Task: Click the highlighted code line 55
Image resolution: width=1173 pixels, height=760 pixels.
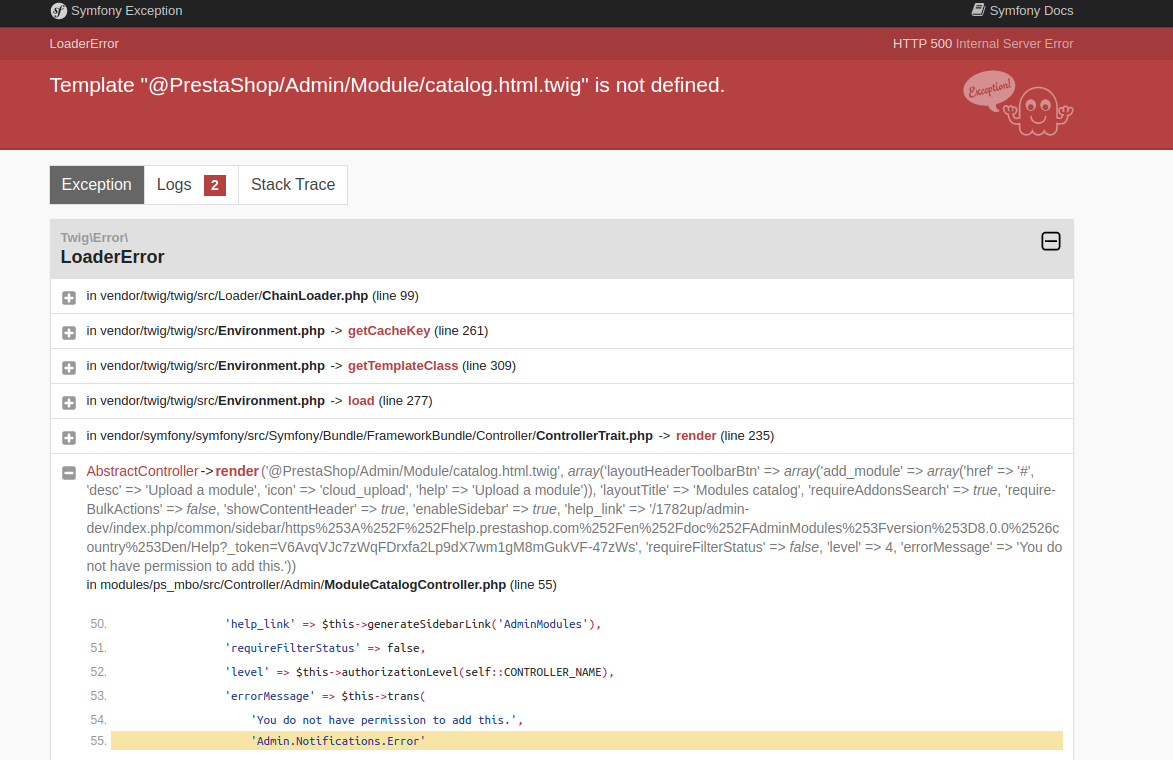Action: point(586,741)
